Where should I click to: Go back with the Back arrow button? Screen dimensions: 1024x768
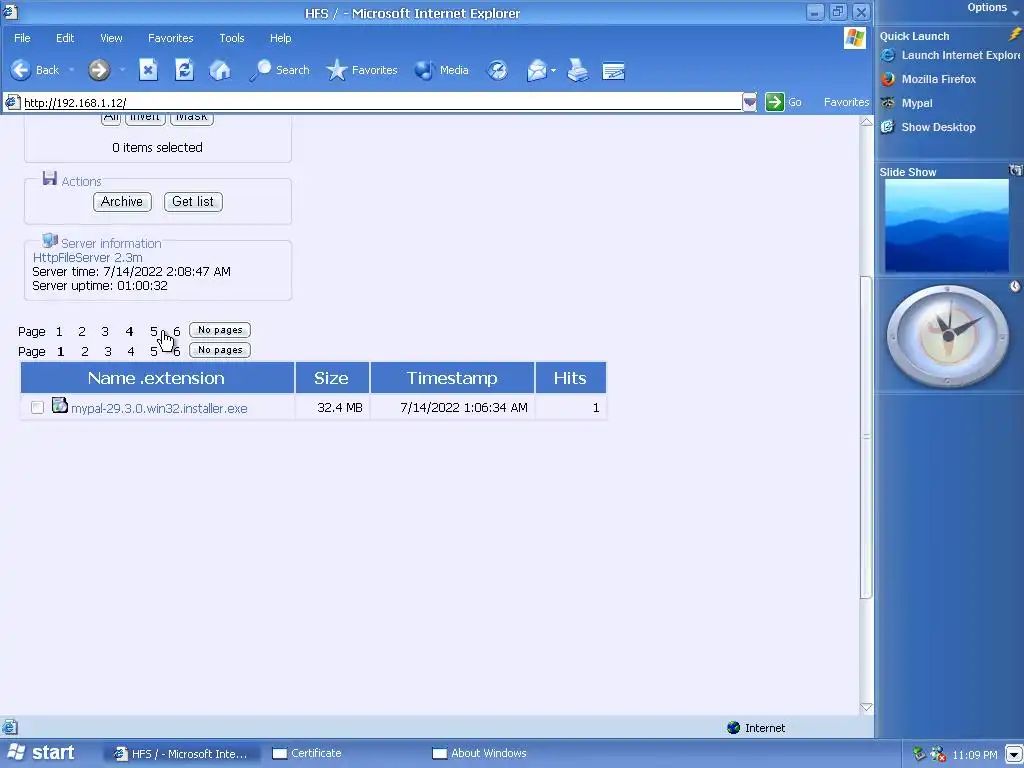click(x=35, y=70)
